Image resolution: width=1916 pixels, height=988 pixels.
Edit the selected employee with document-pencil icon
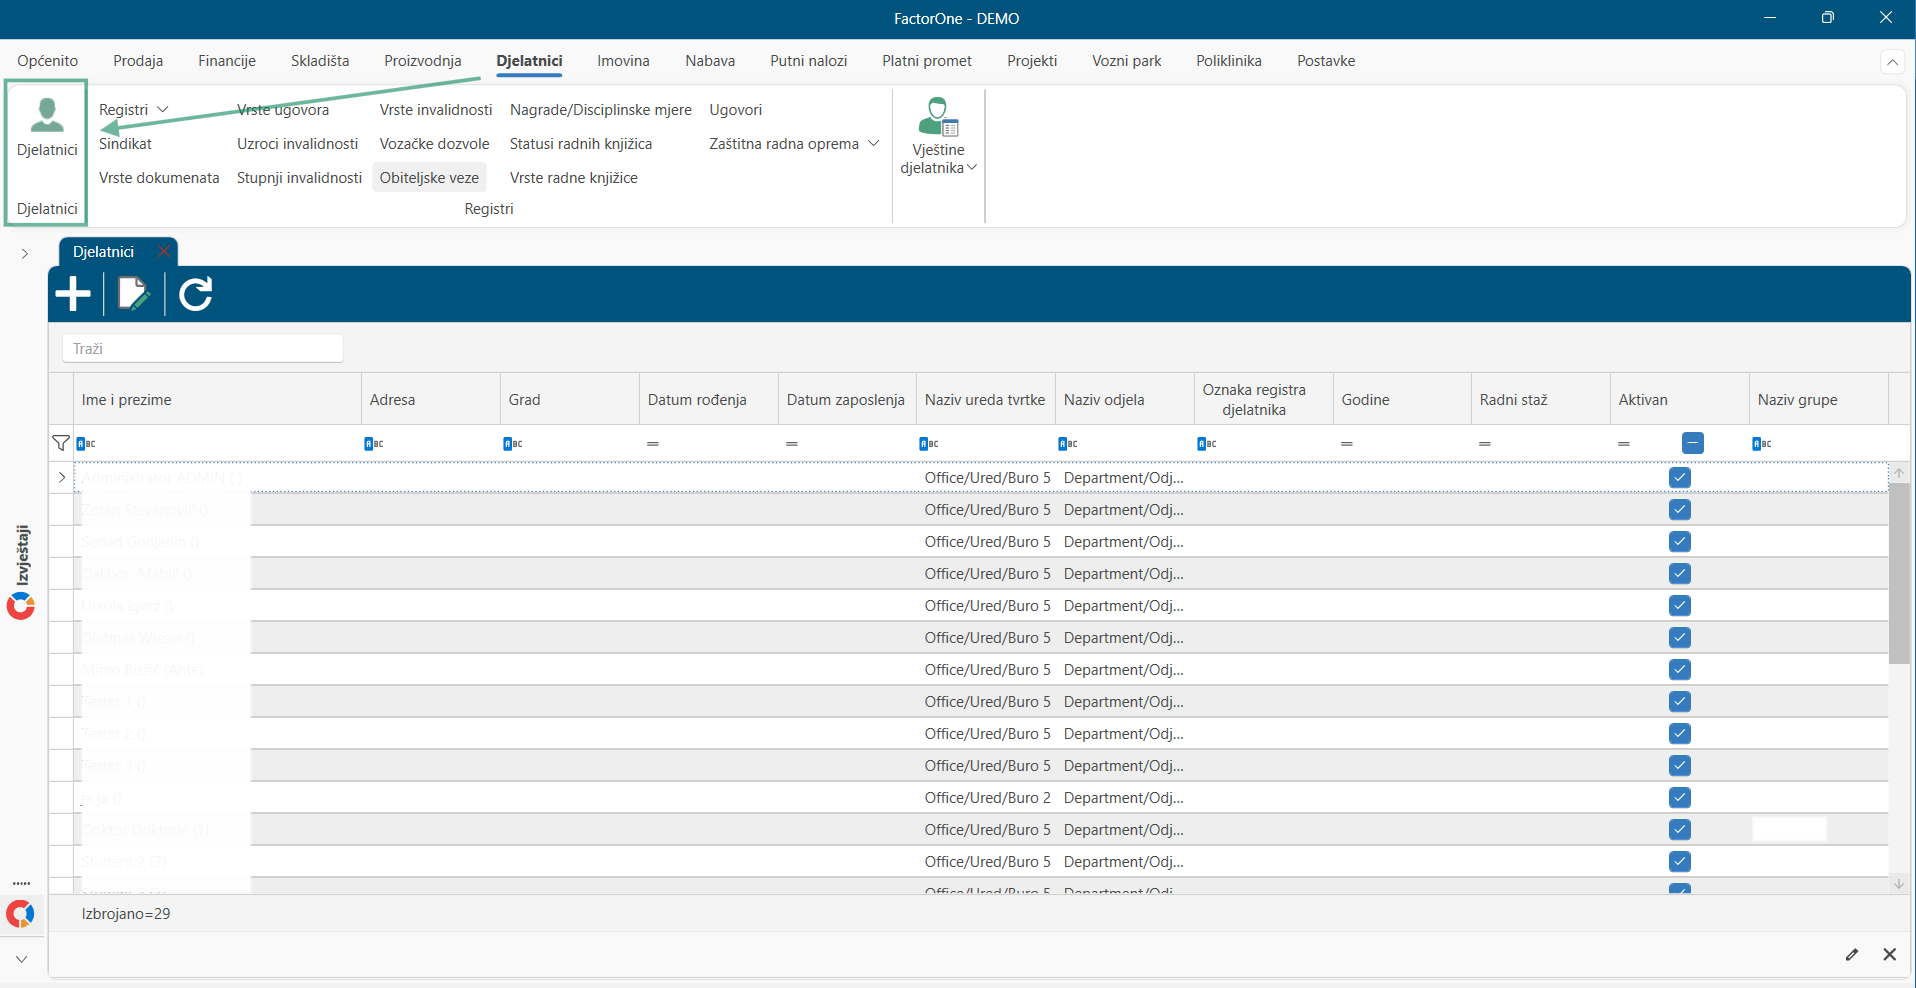tap(133, 294)
